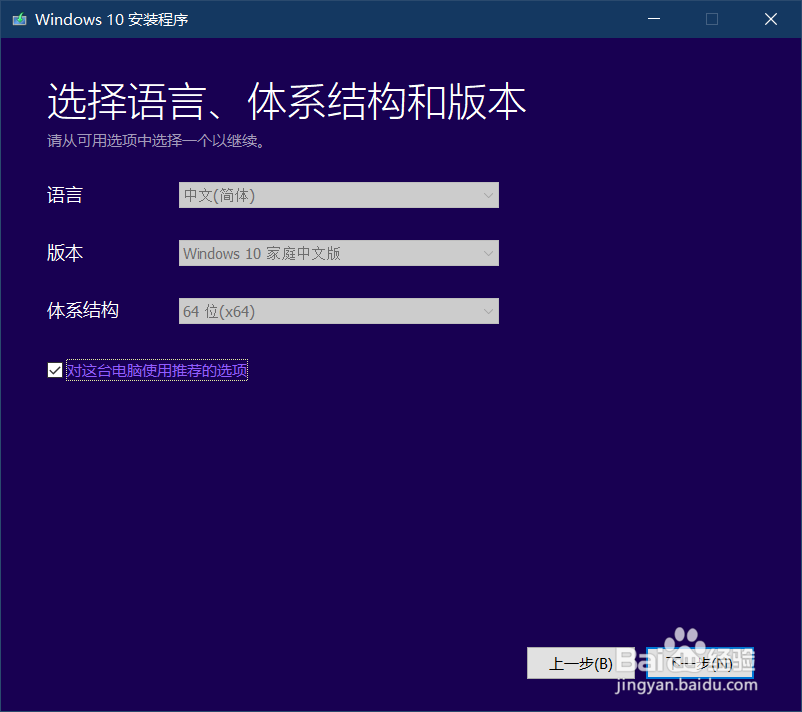The image size is (802, 712).
Task: Click the 选择语言、体系结构和版本 heading
Action: click(286, 101)
